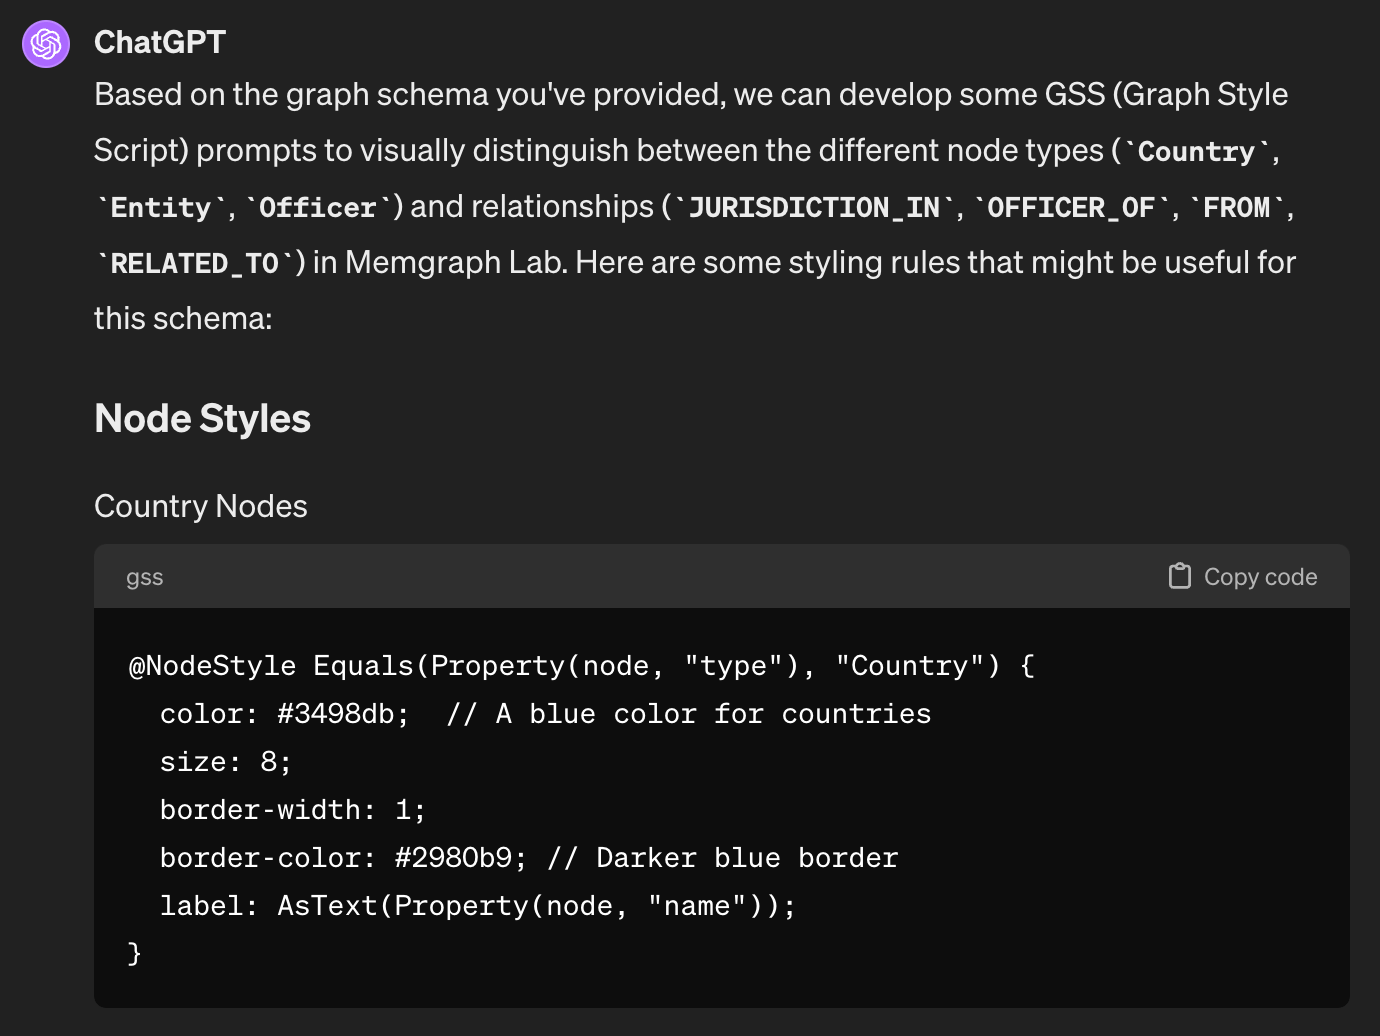Select the @NodeStyle declaration line
The image size is (1380, 1036).
tap(578, 665)
